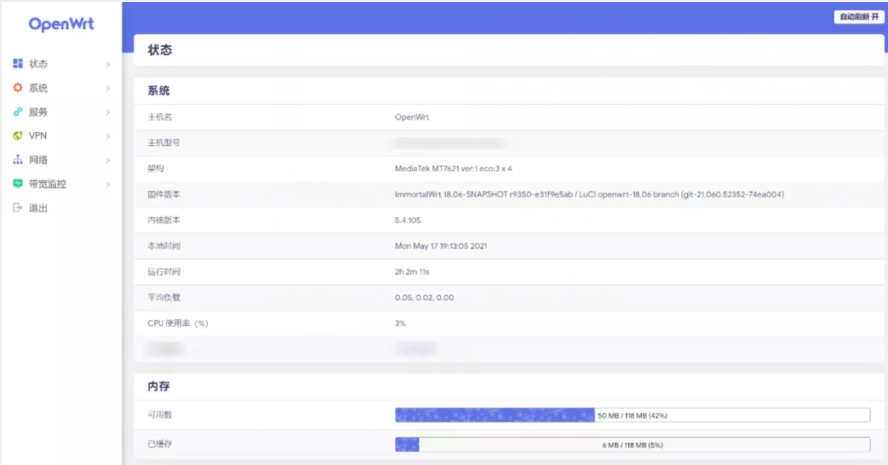Click the 内核版本 row label

pos(164,220)
